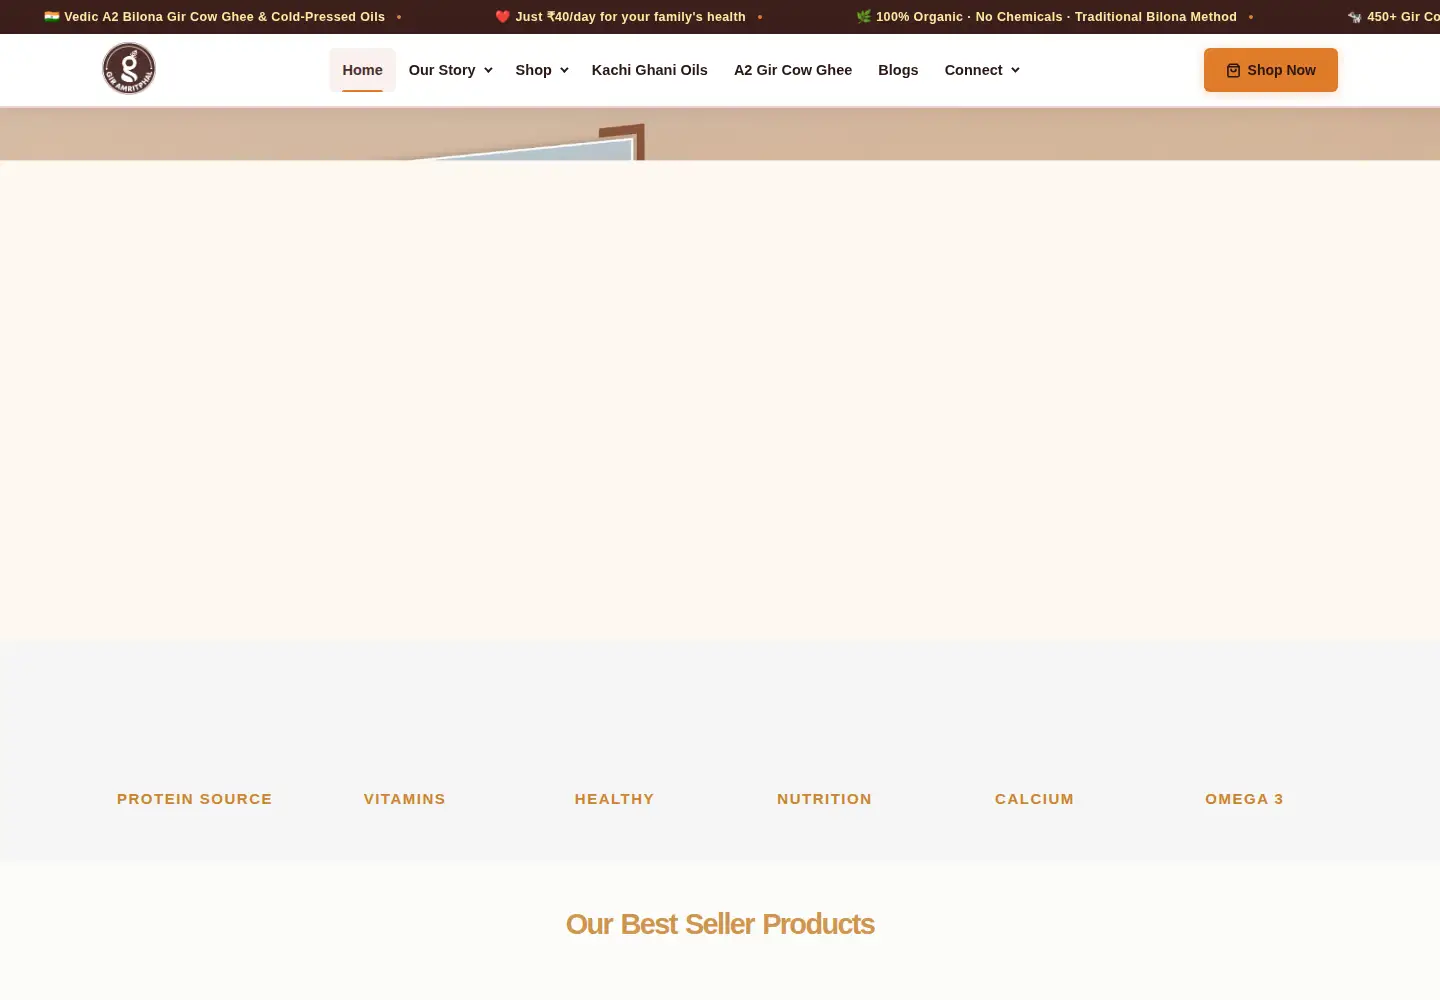1440x1000 pixels.
Task: Select the PROTEIN SOURCE feature label
Action: coord(195,799)
